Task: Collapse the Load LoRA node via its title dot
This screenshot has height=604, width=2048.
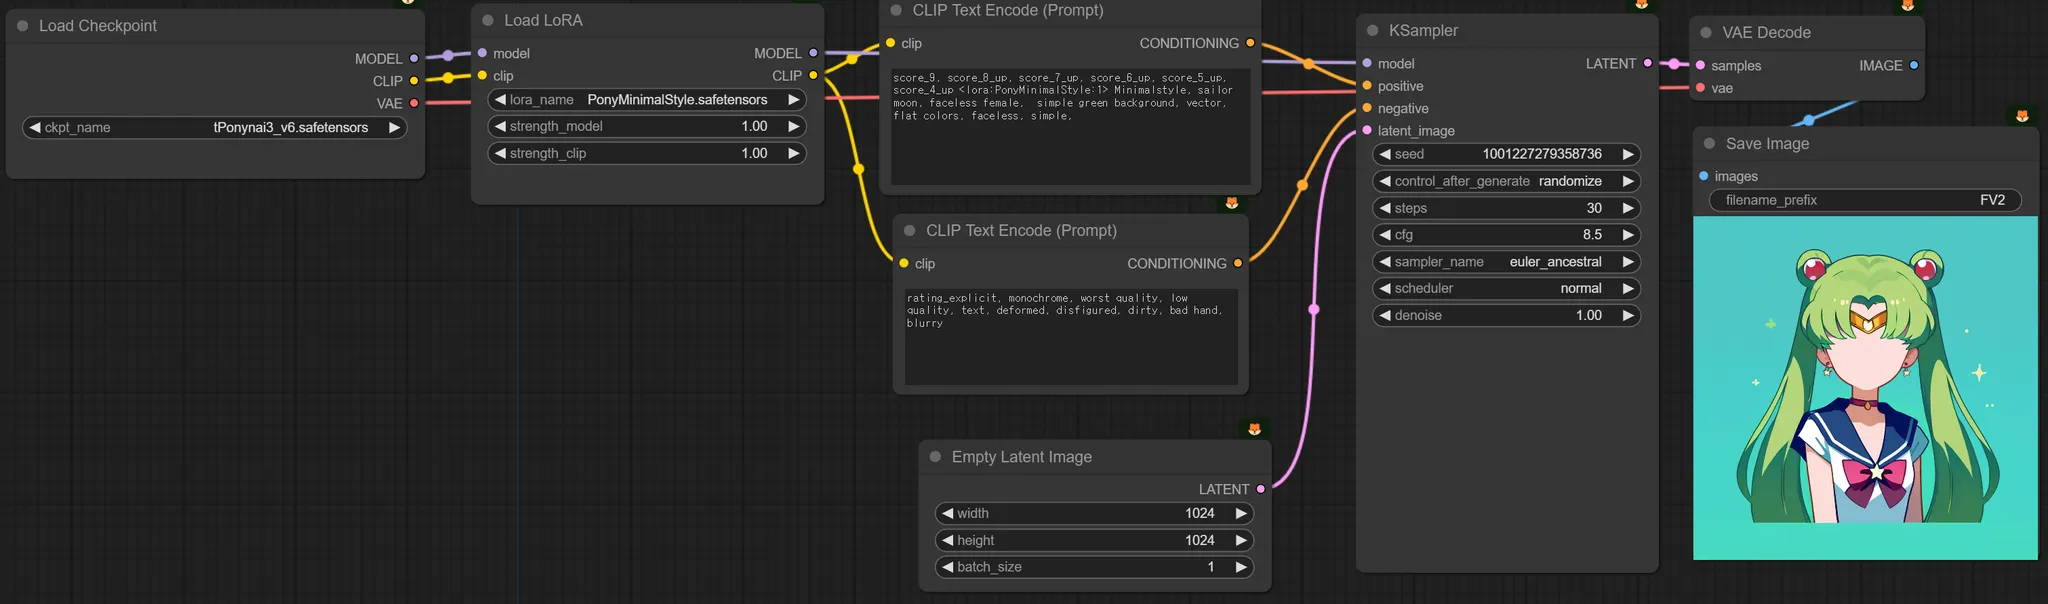Action: (x=488, y=20)
